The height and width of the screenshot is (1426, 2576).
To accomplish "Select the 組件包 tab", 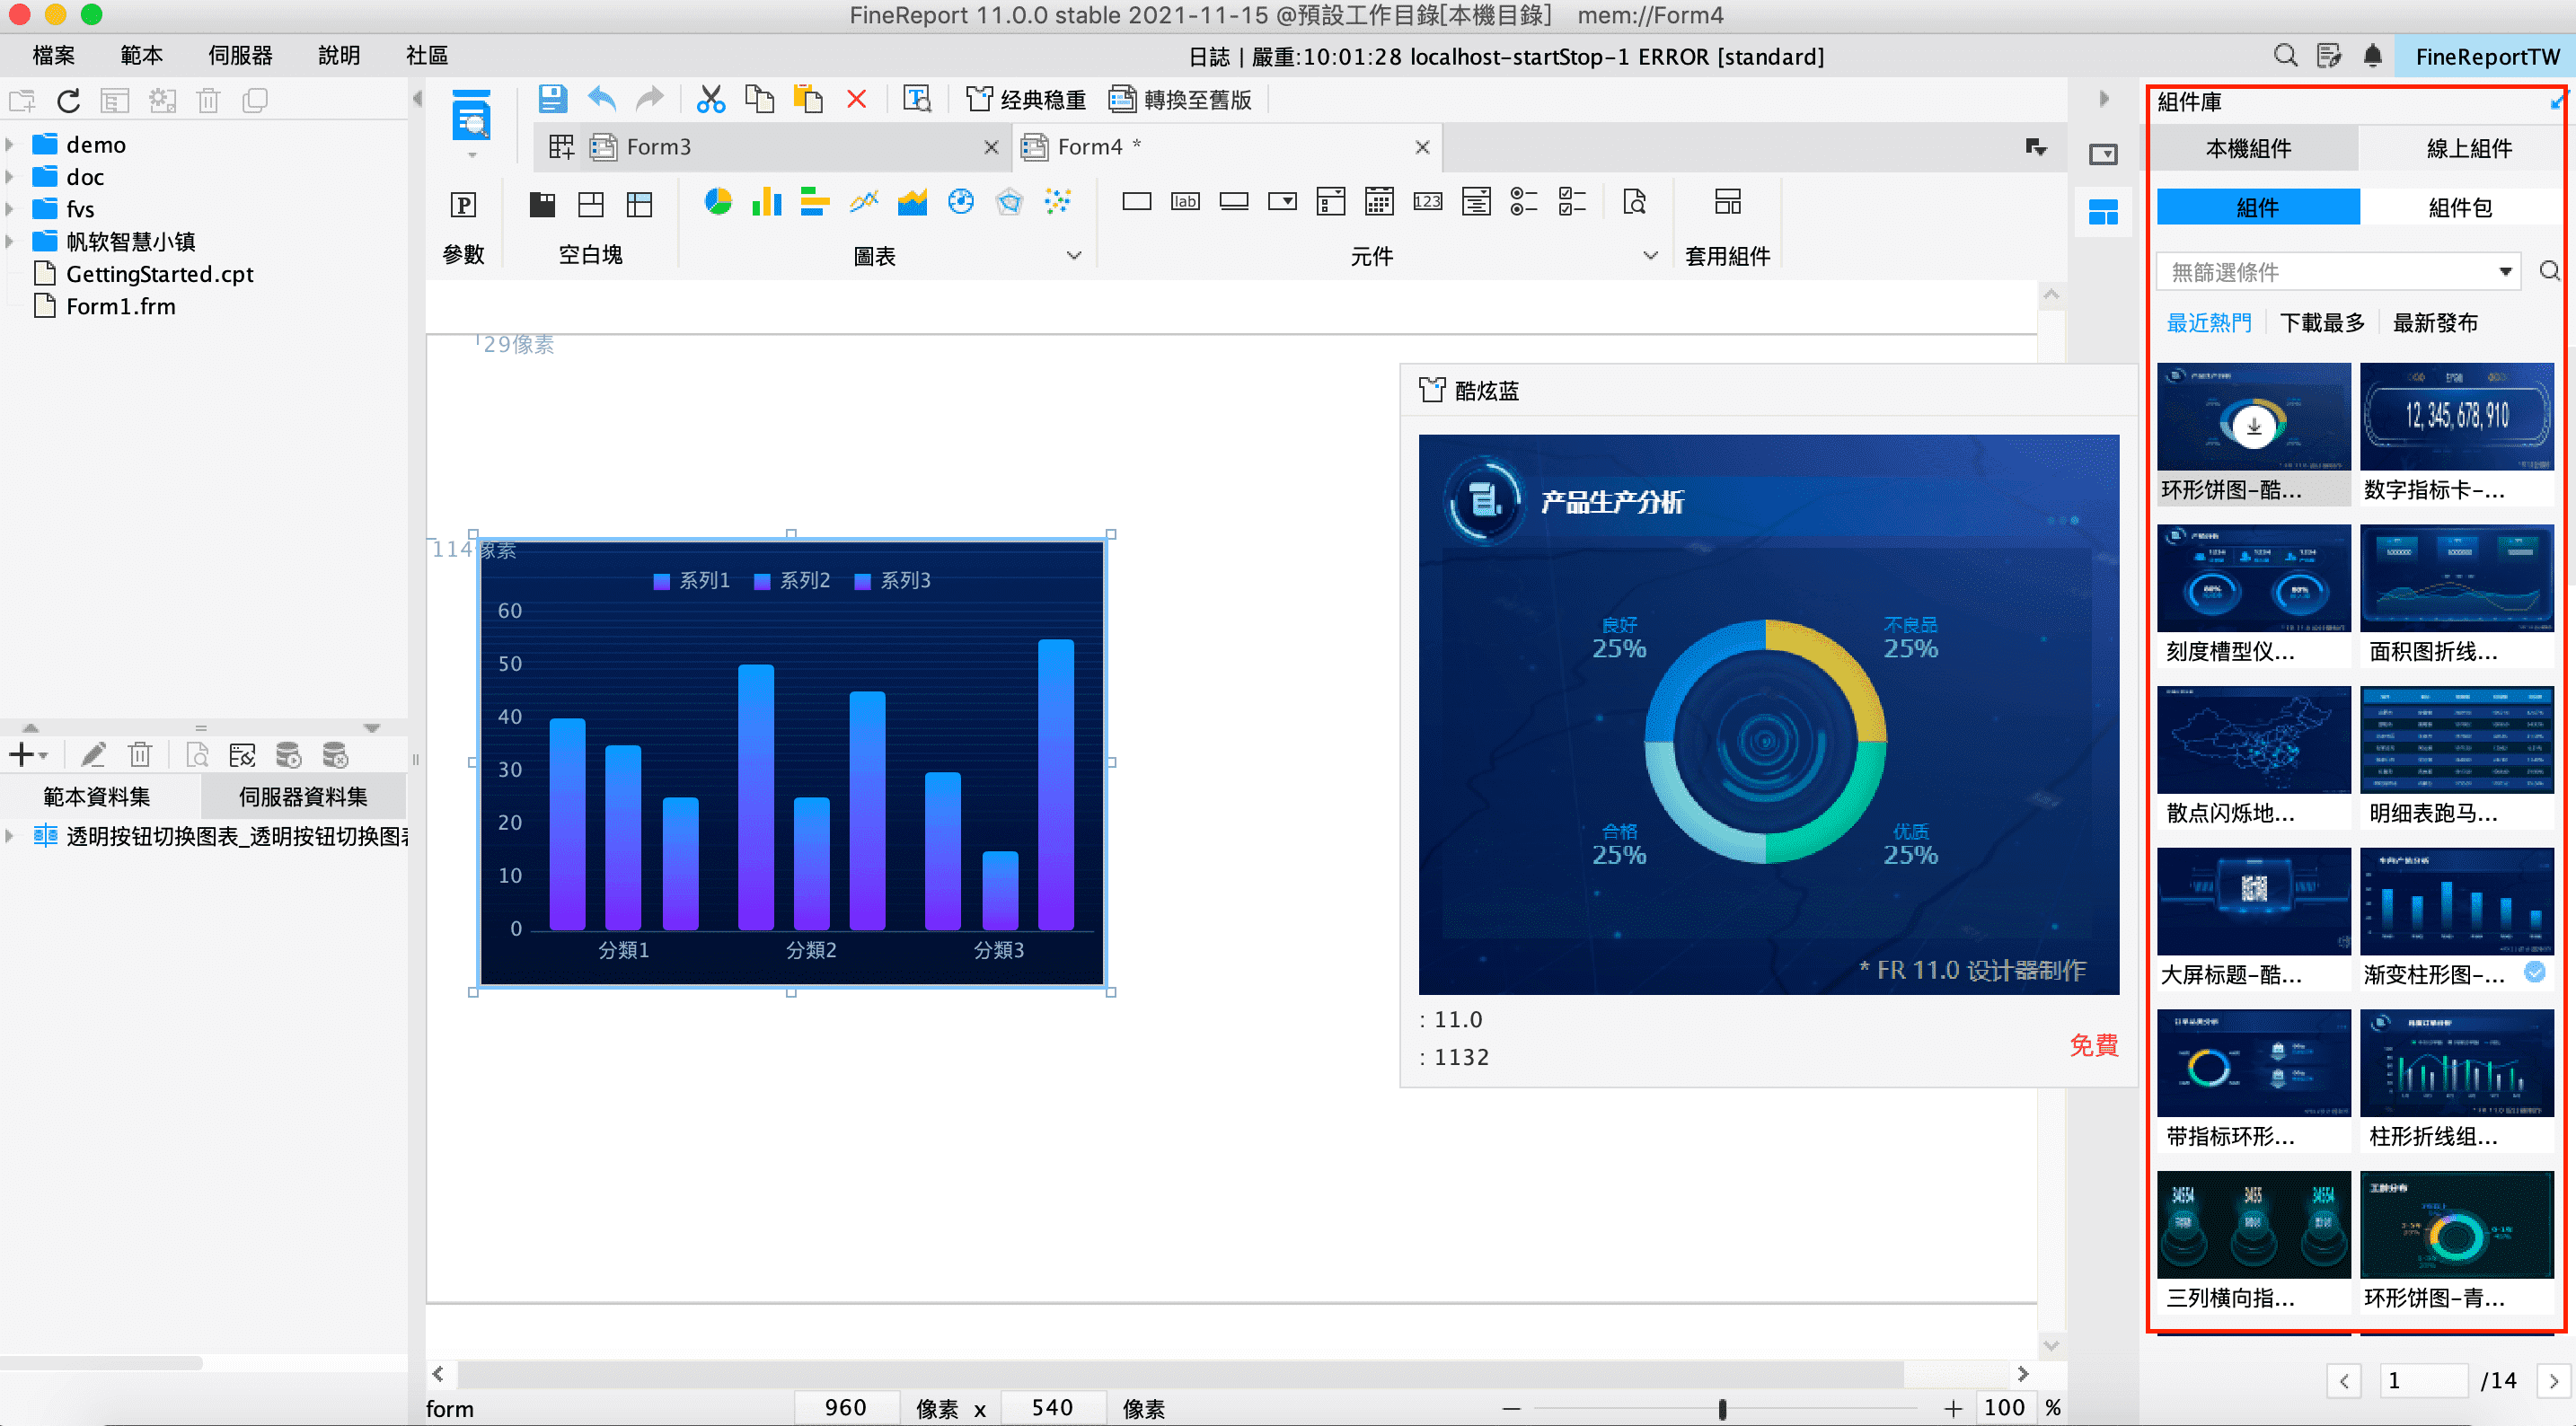I will pyautogui.click(x=2461, y=207).
